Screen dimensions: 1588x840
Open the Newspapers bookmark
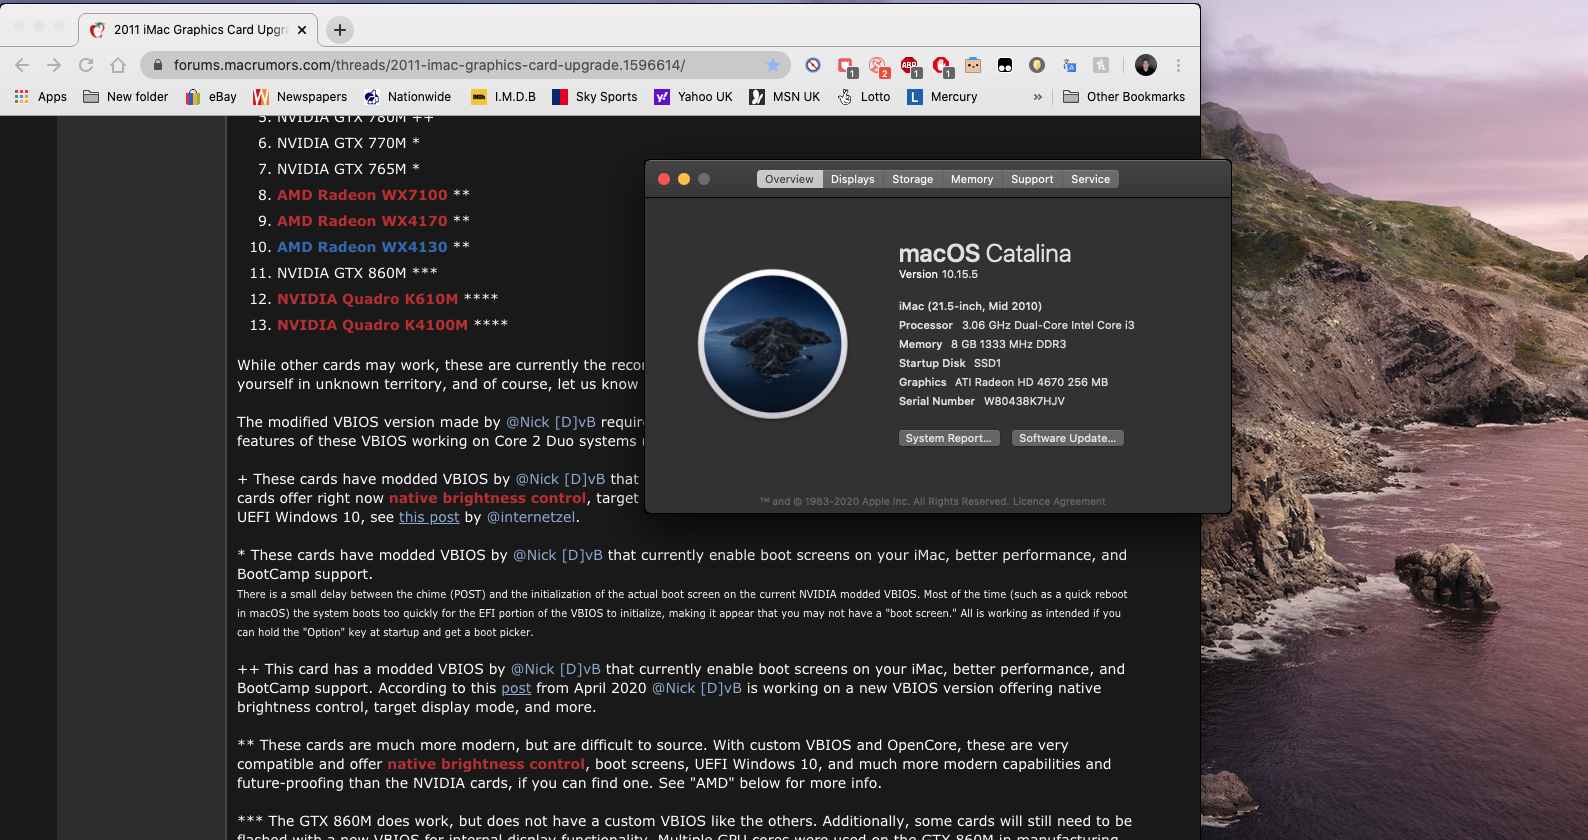click(300, 97)
